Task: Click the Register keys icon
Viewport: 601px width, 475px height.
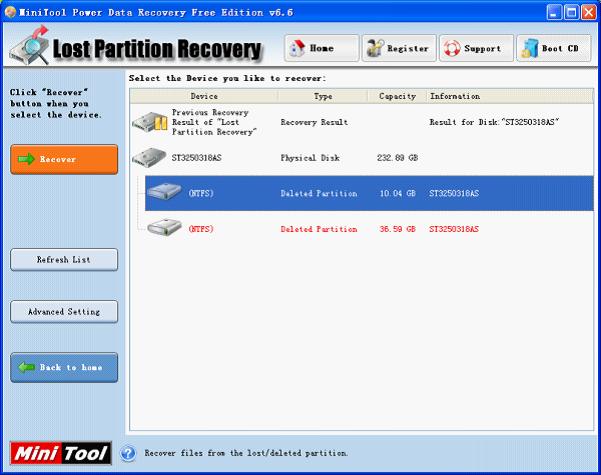Action: [x=375, y=48]
